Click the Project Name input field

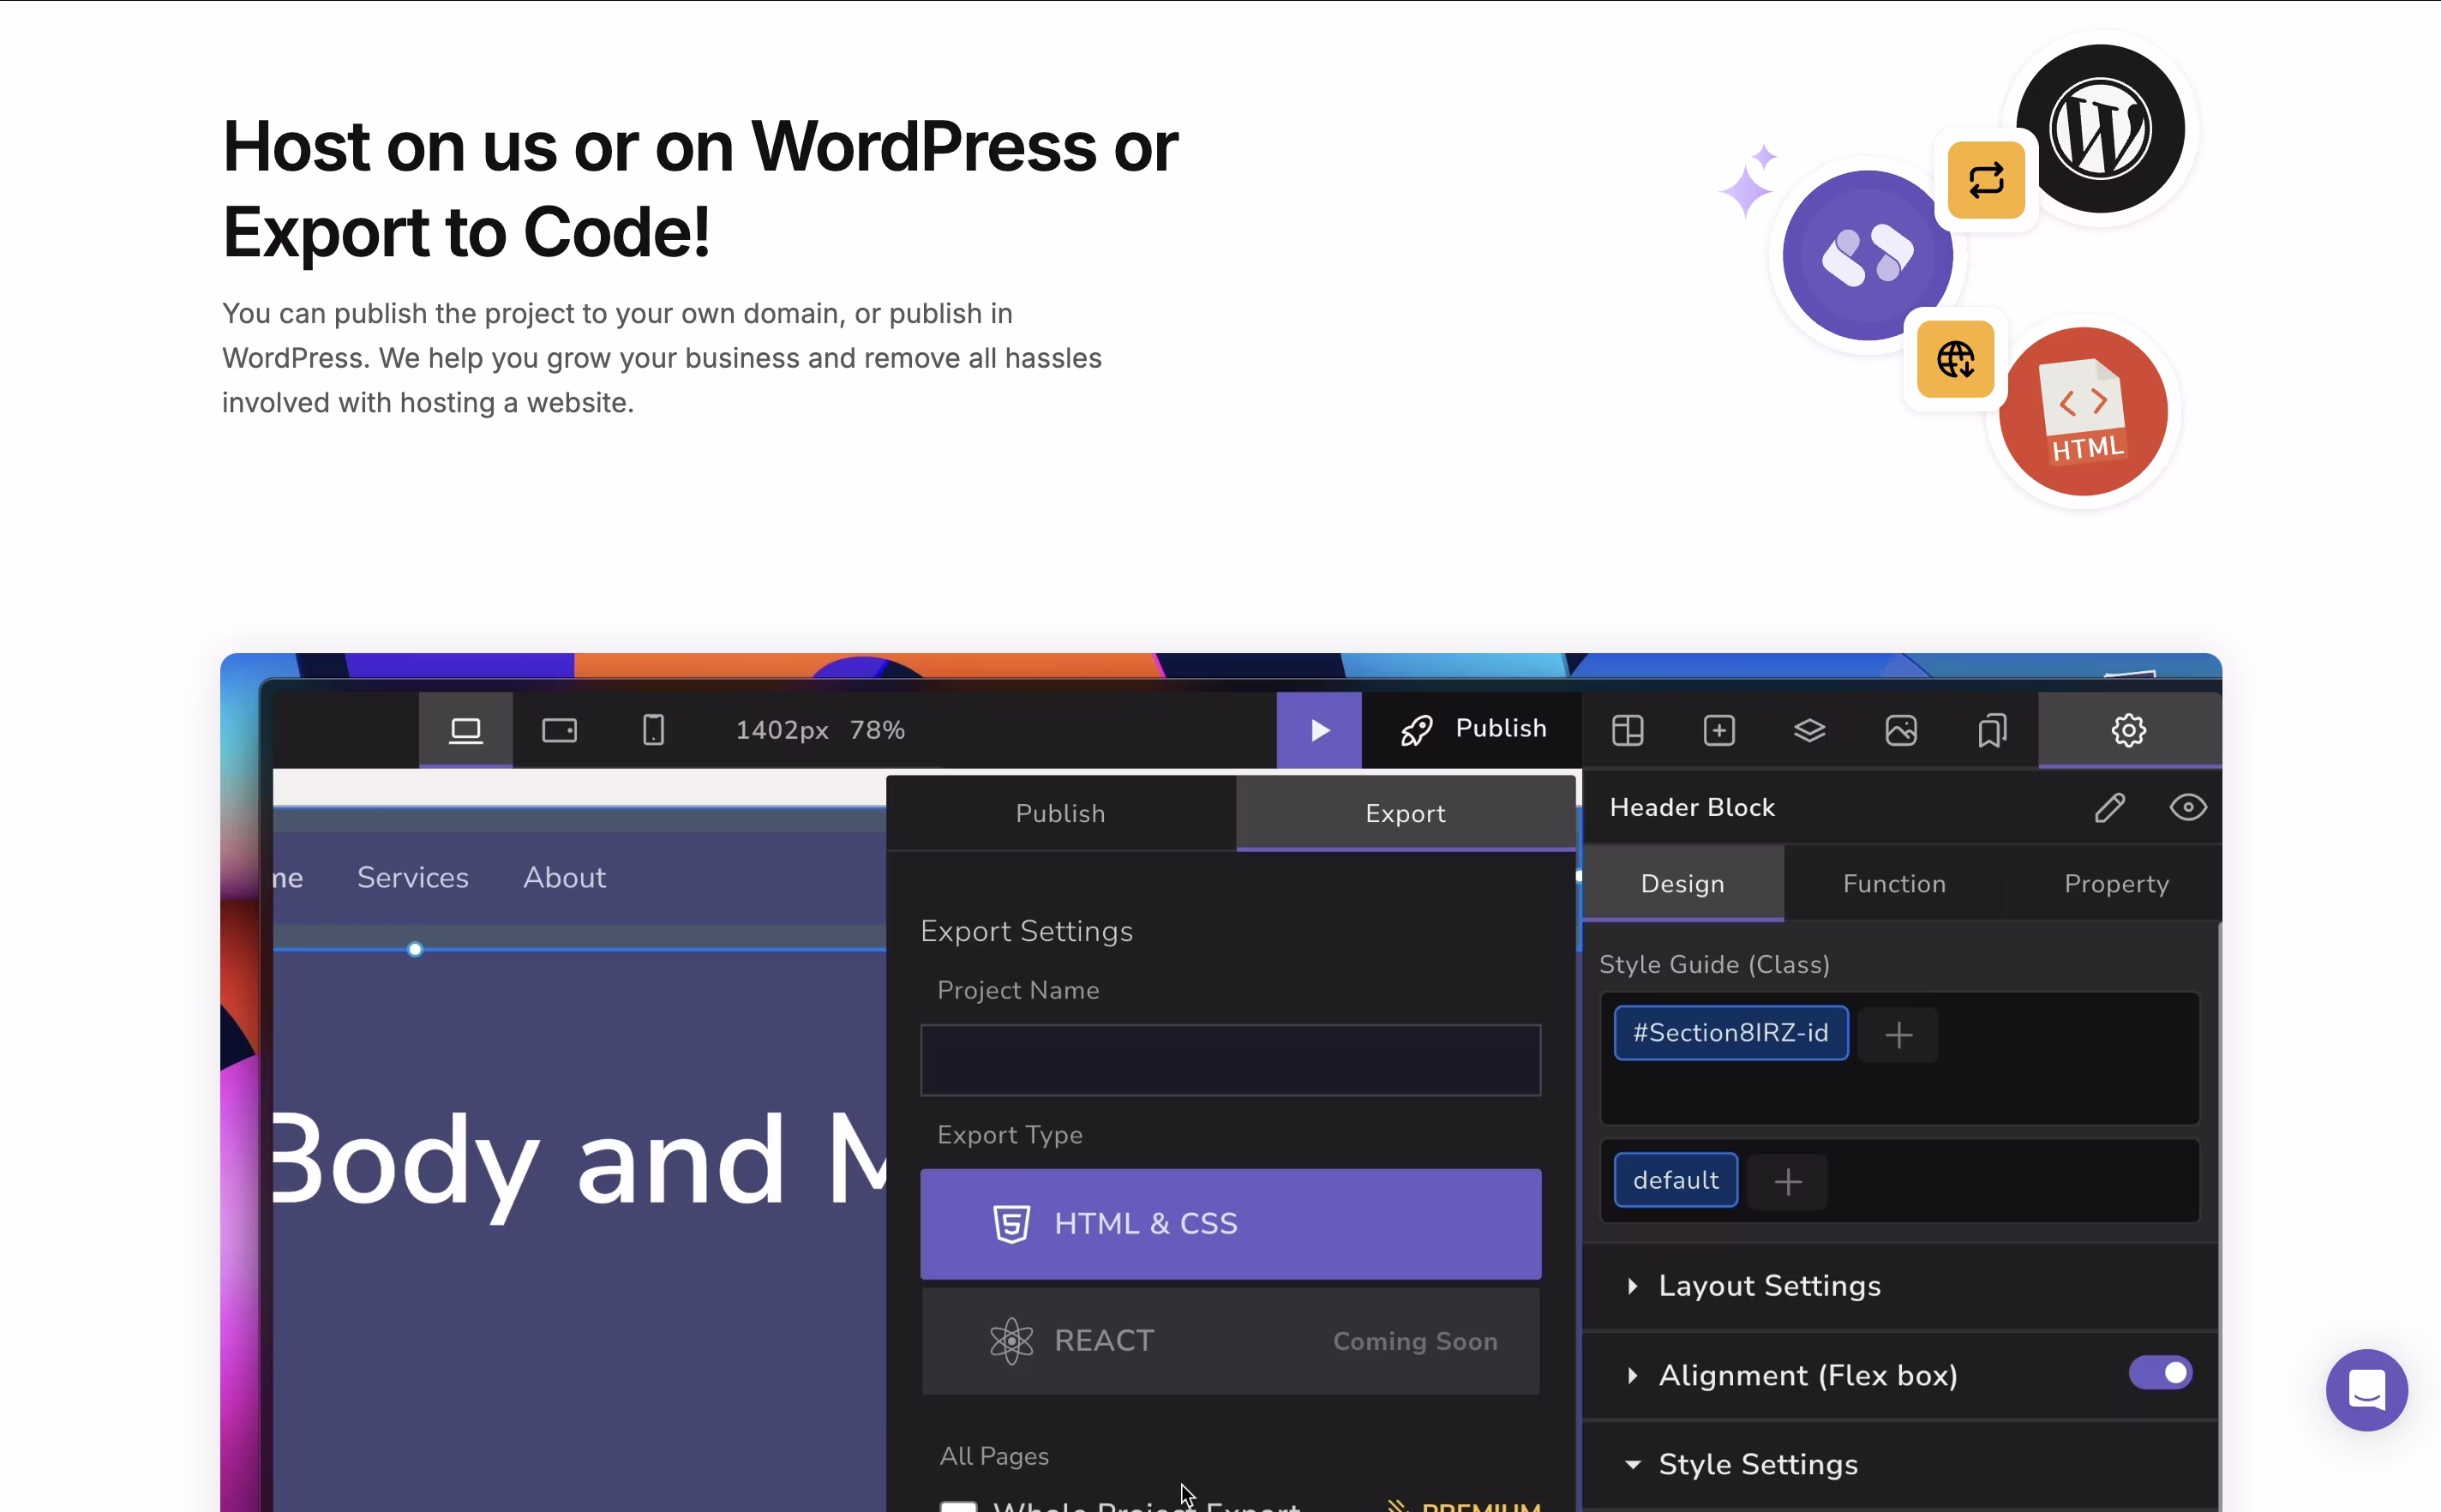coord(1230,1060)
